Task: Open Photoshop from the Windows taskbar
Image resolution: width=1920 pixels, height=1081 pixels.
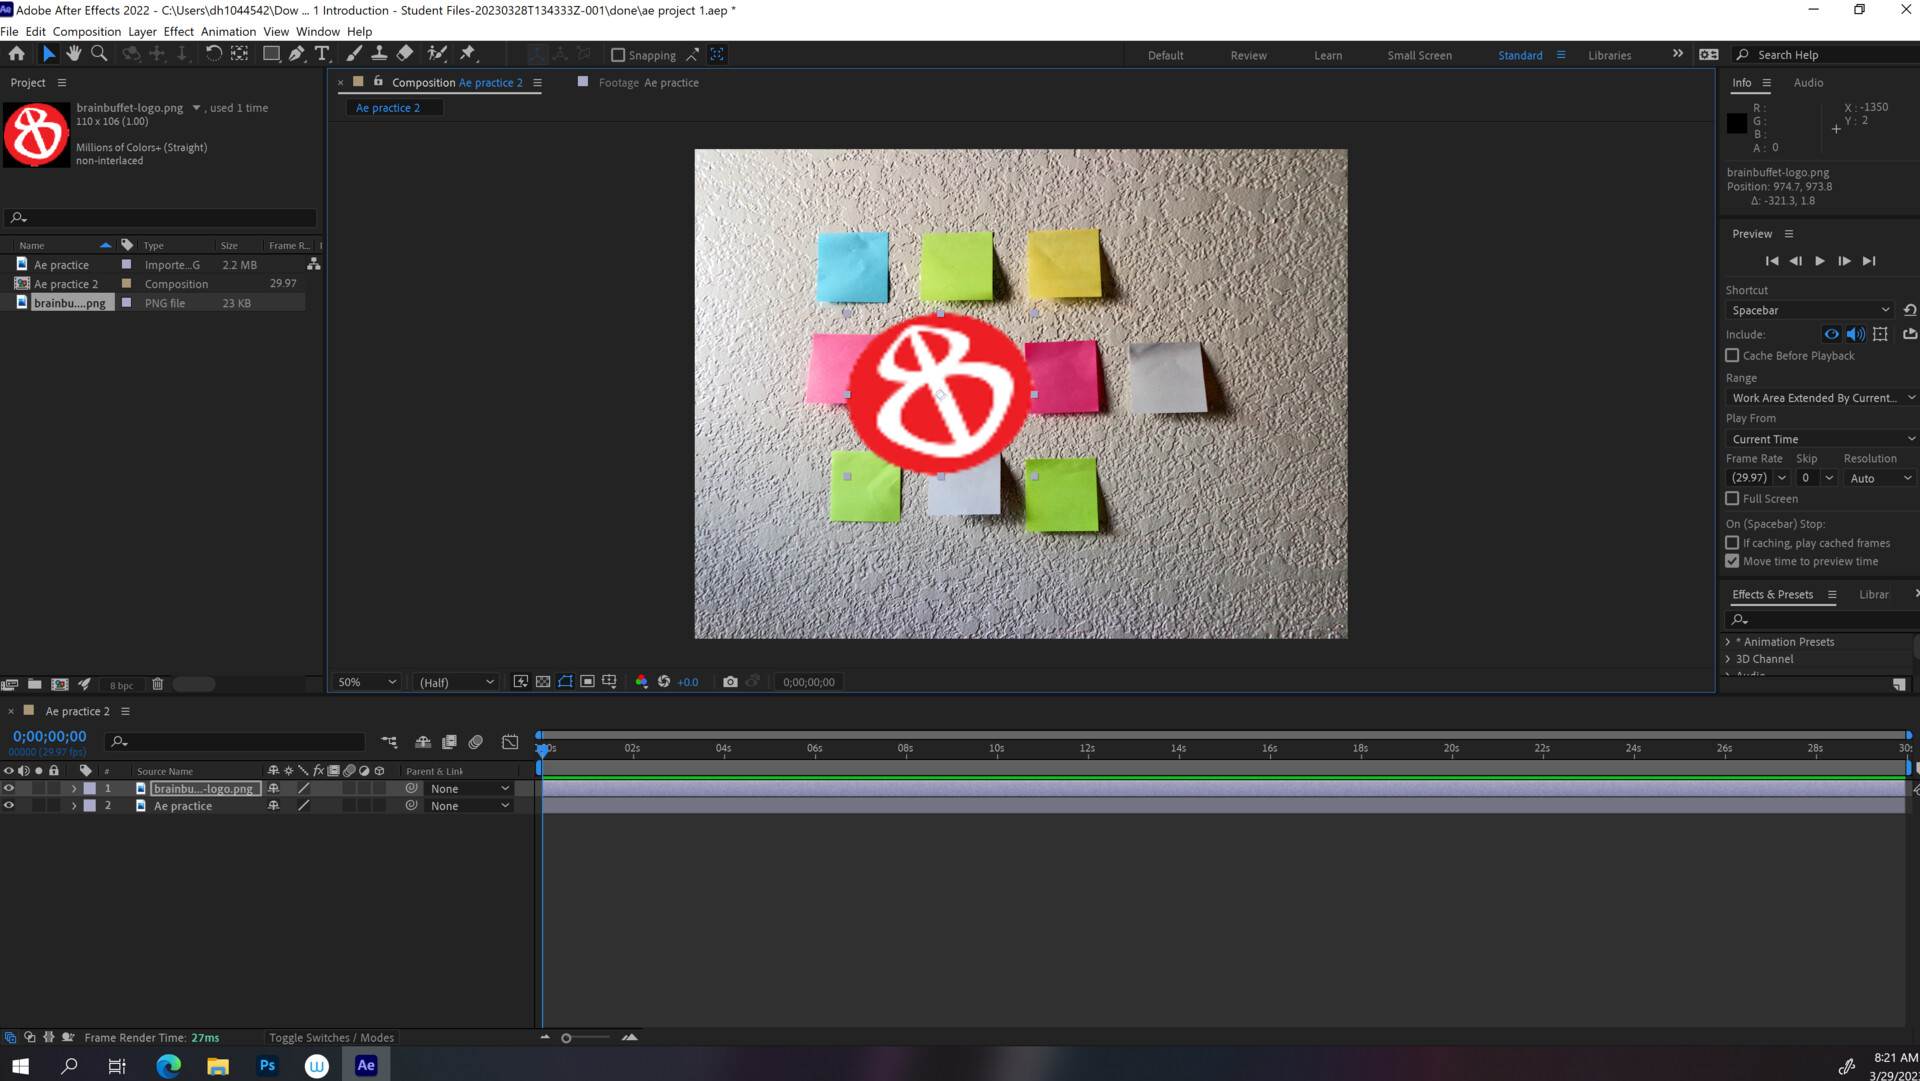Action: (267, 1066)
